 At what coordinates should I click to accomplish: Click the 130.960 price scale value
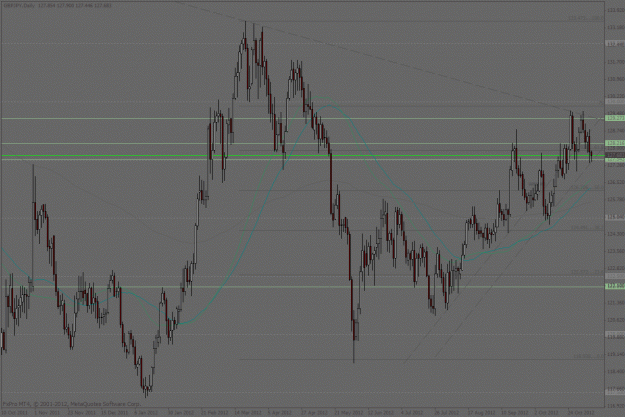(615, 79)
